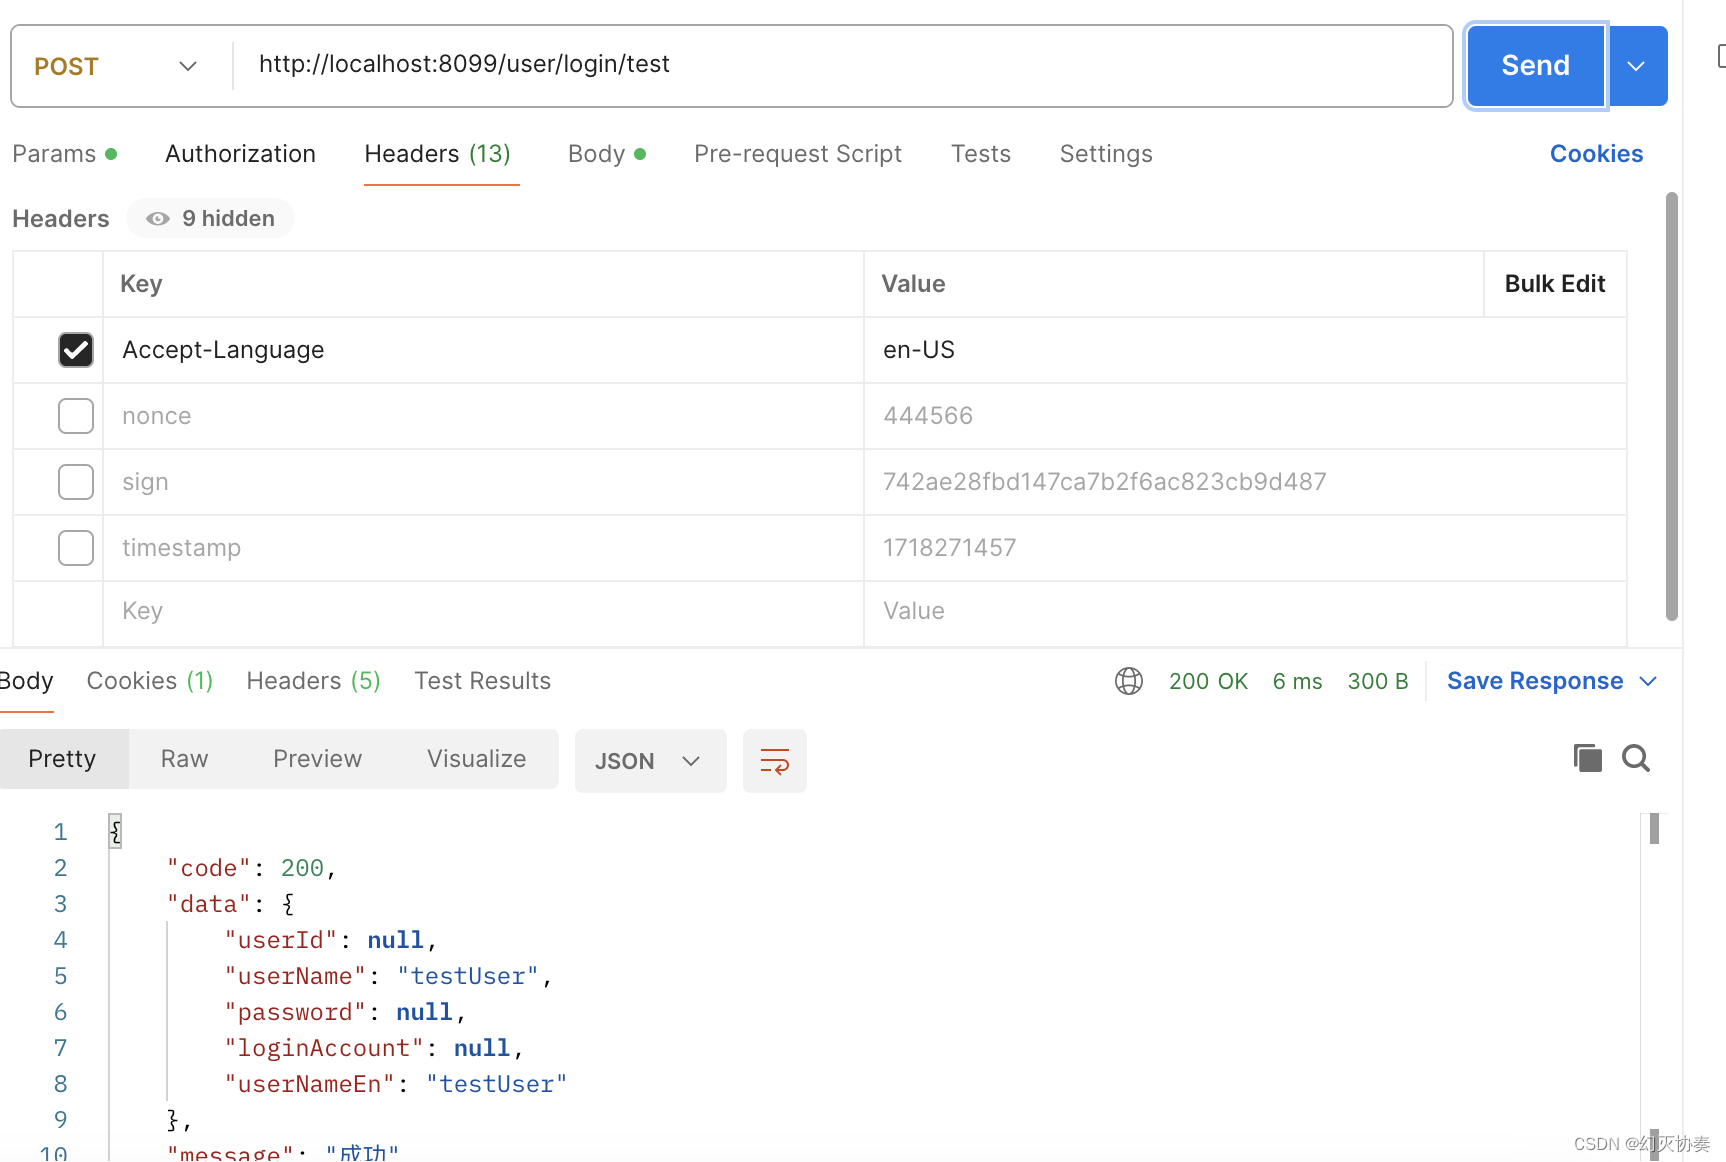Switch to the Params tab
The image size is (1726, 1162).
[x=65, y=154]
